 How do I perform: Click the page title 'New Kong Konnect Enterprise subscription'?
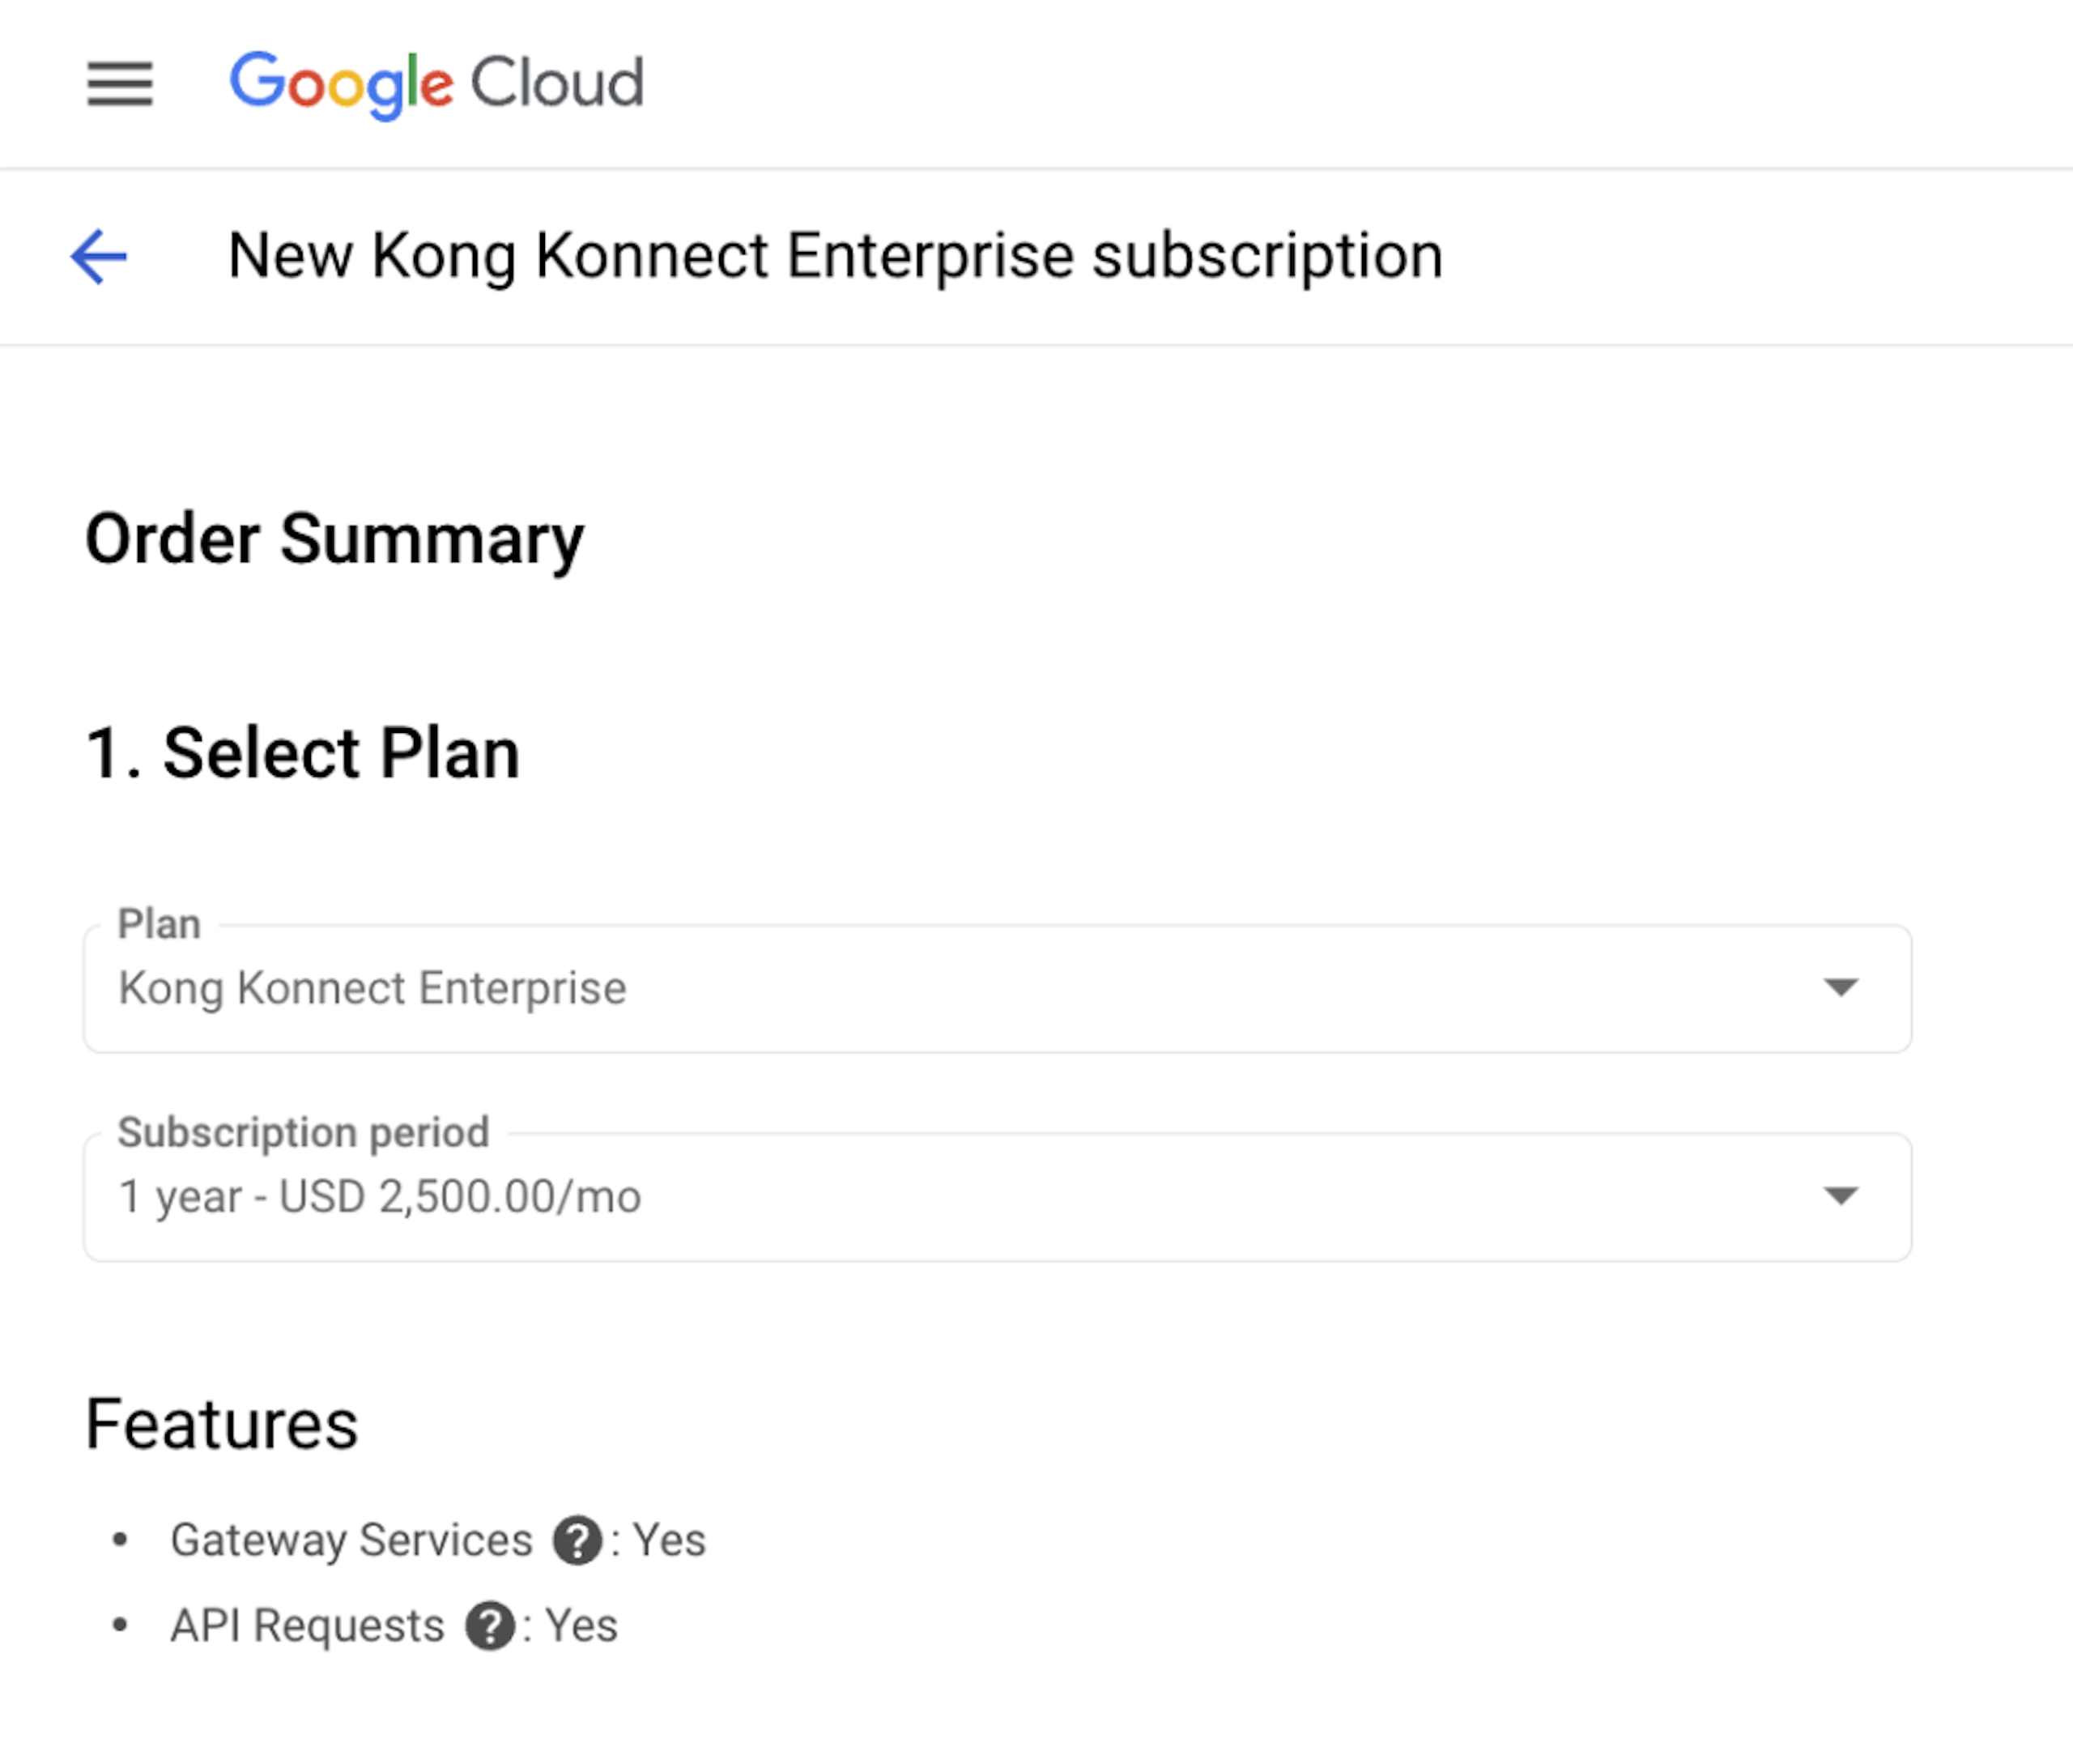point(835,256)
